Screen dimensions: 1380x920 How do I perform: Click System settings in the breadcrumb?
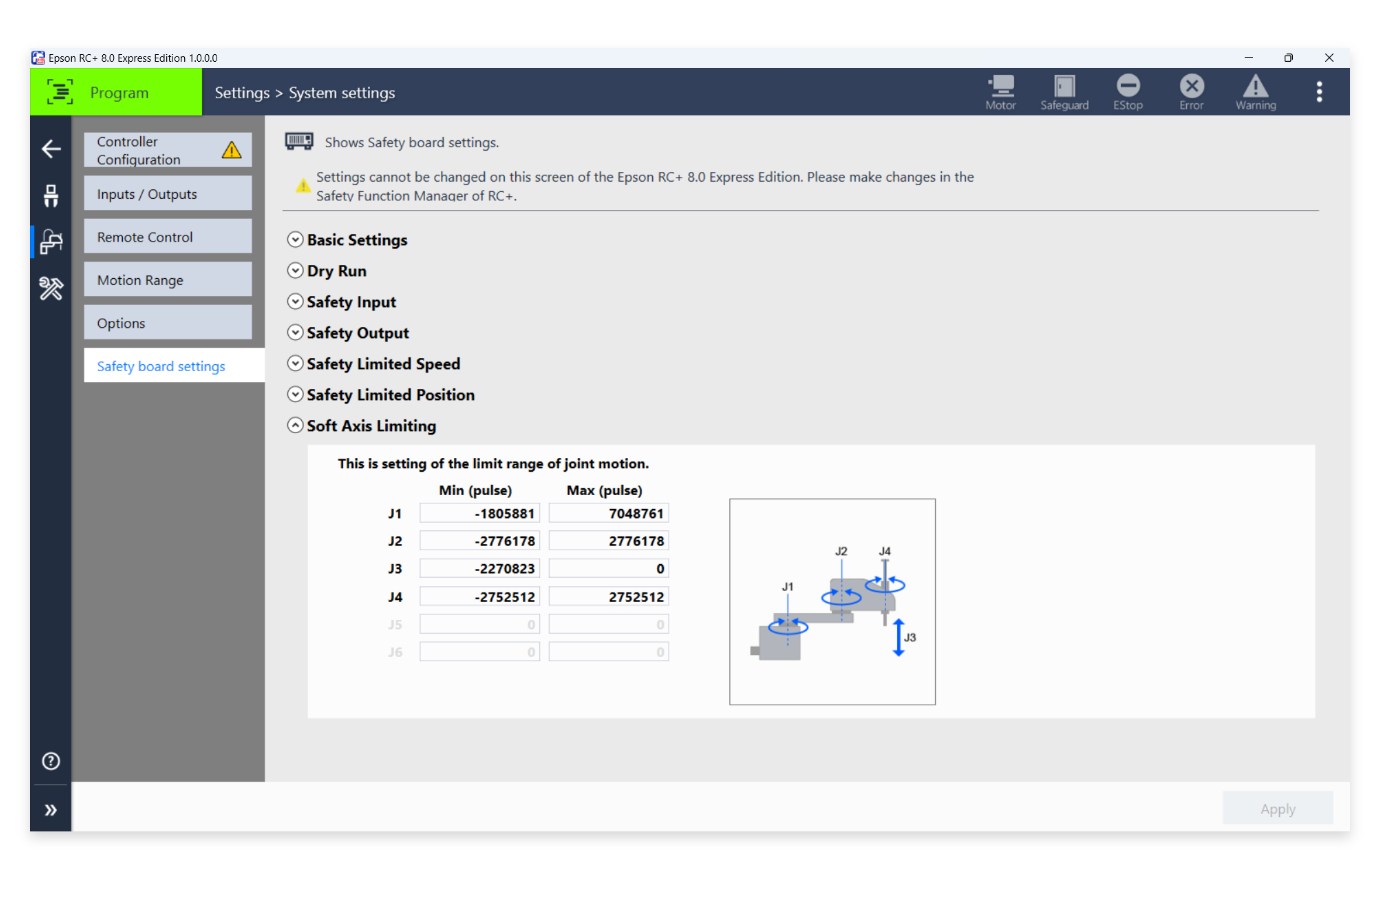click(x=342, y=92)
